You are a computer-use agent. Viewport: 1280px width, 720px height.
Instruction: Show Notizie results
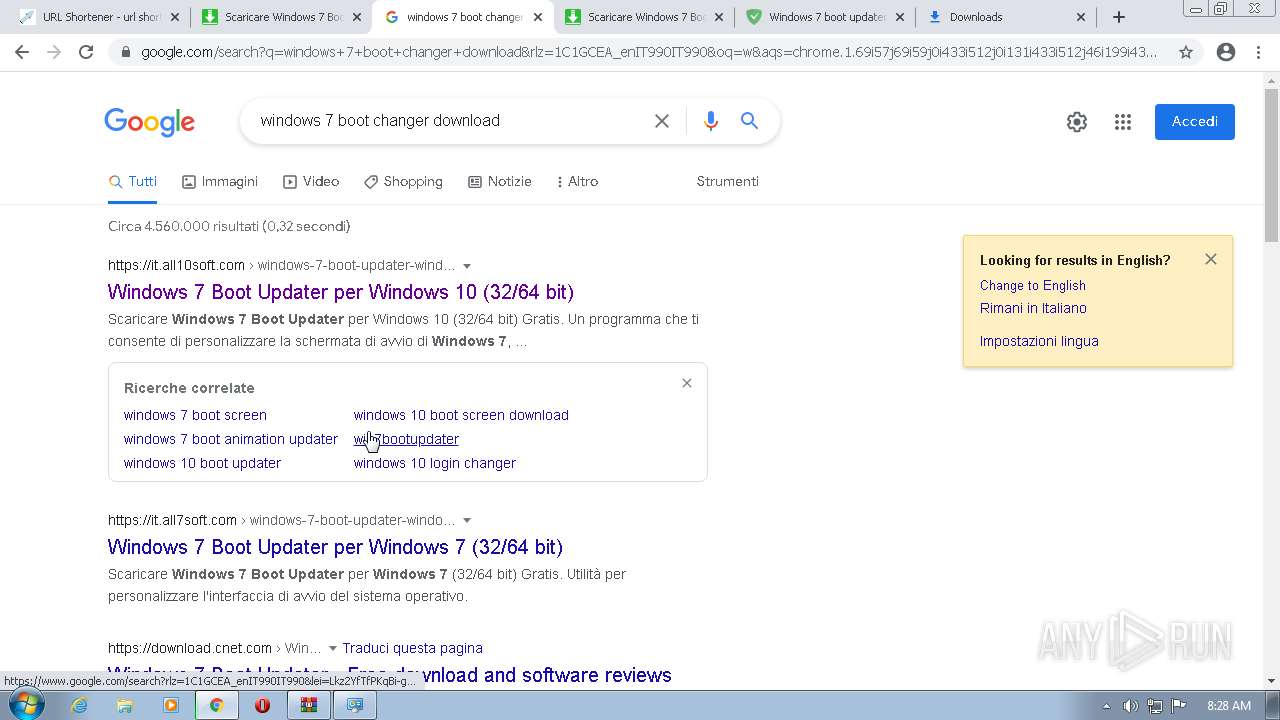[500, 182]
